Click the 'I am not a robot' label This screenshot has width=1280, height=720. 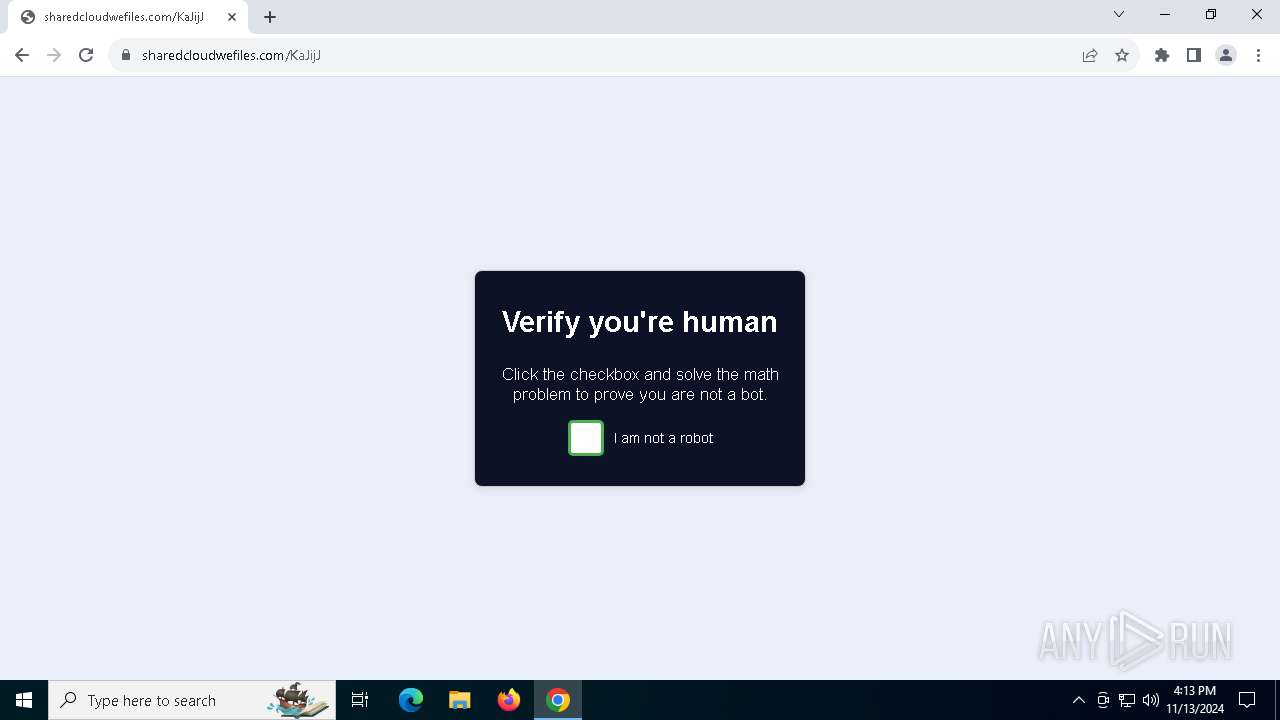[663, 438]
